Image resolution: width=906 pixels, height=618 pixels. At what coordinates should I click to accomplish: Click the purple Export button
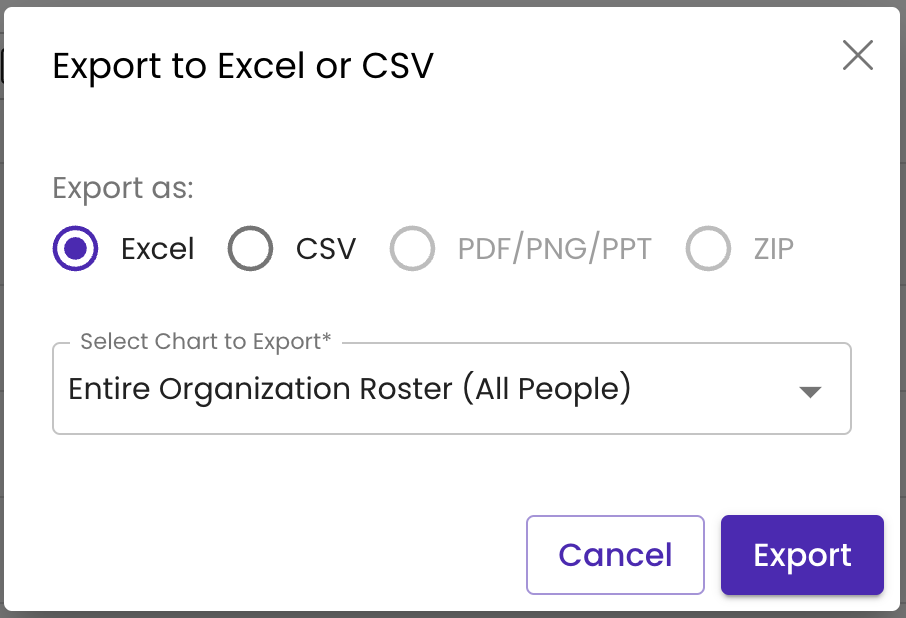pos(802,555)
